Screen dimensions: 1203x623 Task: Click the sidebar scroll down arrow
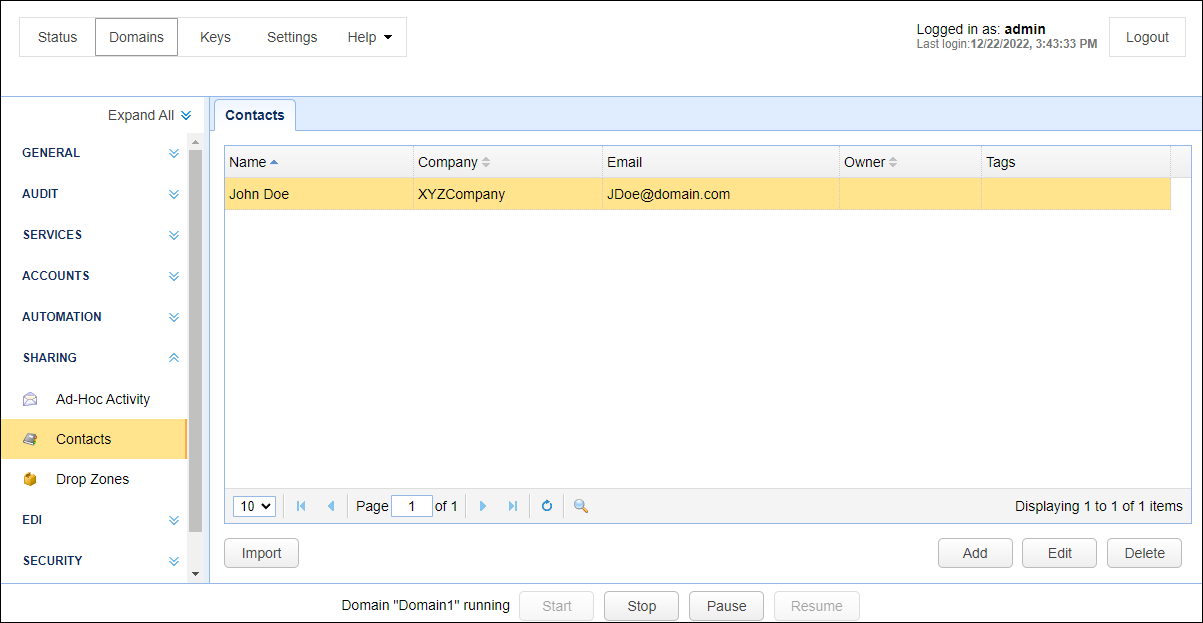(x=195, y=574)
